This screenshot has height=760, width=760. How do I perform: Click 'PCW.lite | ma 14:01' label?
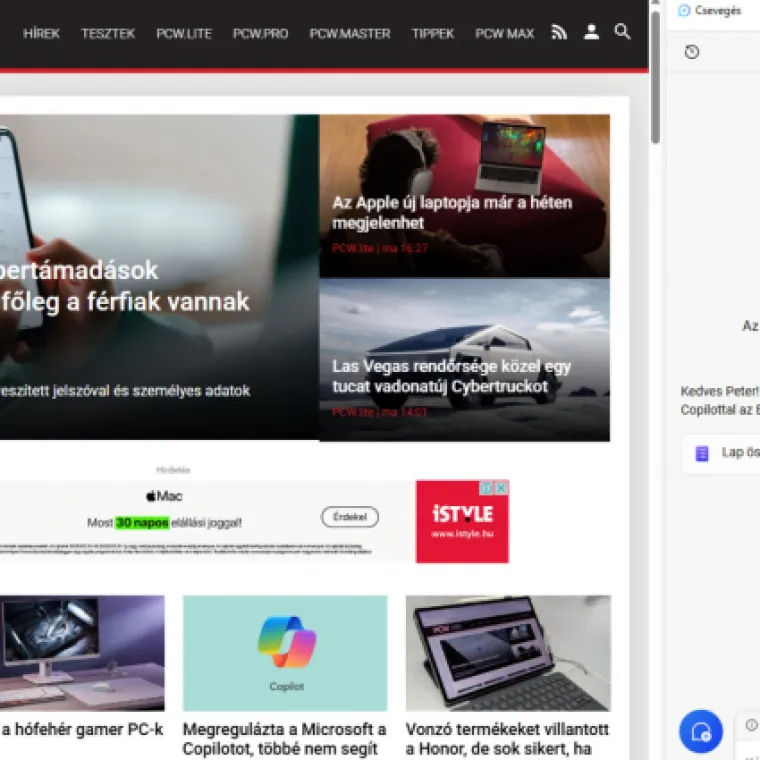click(x=380, y=412)
